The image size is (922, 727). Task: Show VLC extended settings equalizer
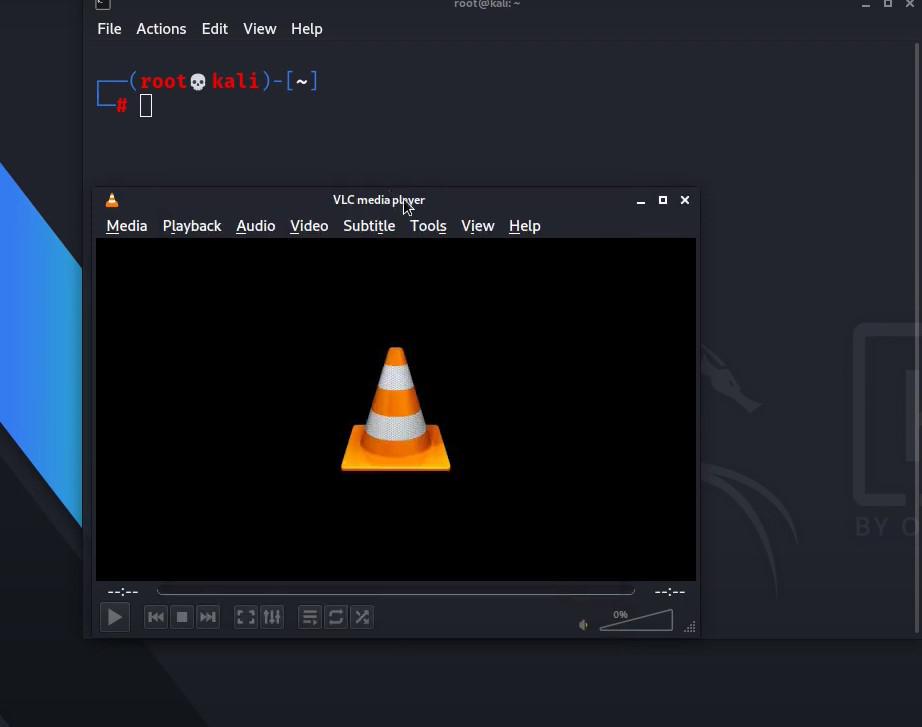pyautogui.click(x=272, y=617)
